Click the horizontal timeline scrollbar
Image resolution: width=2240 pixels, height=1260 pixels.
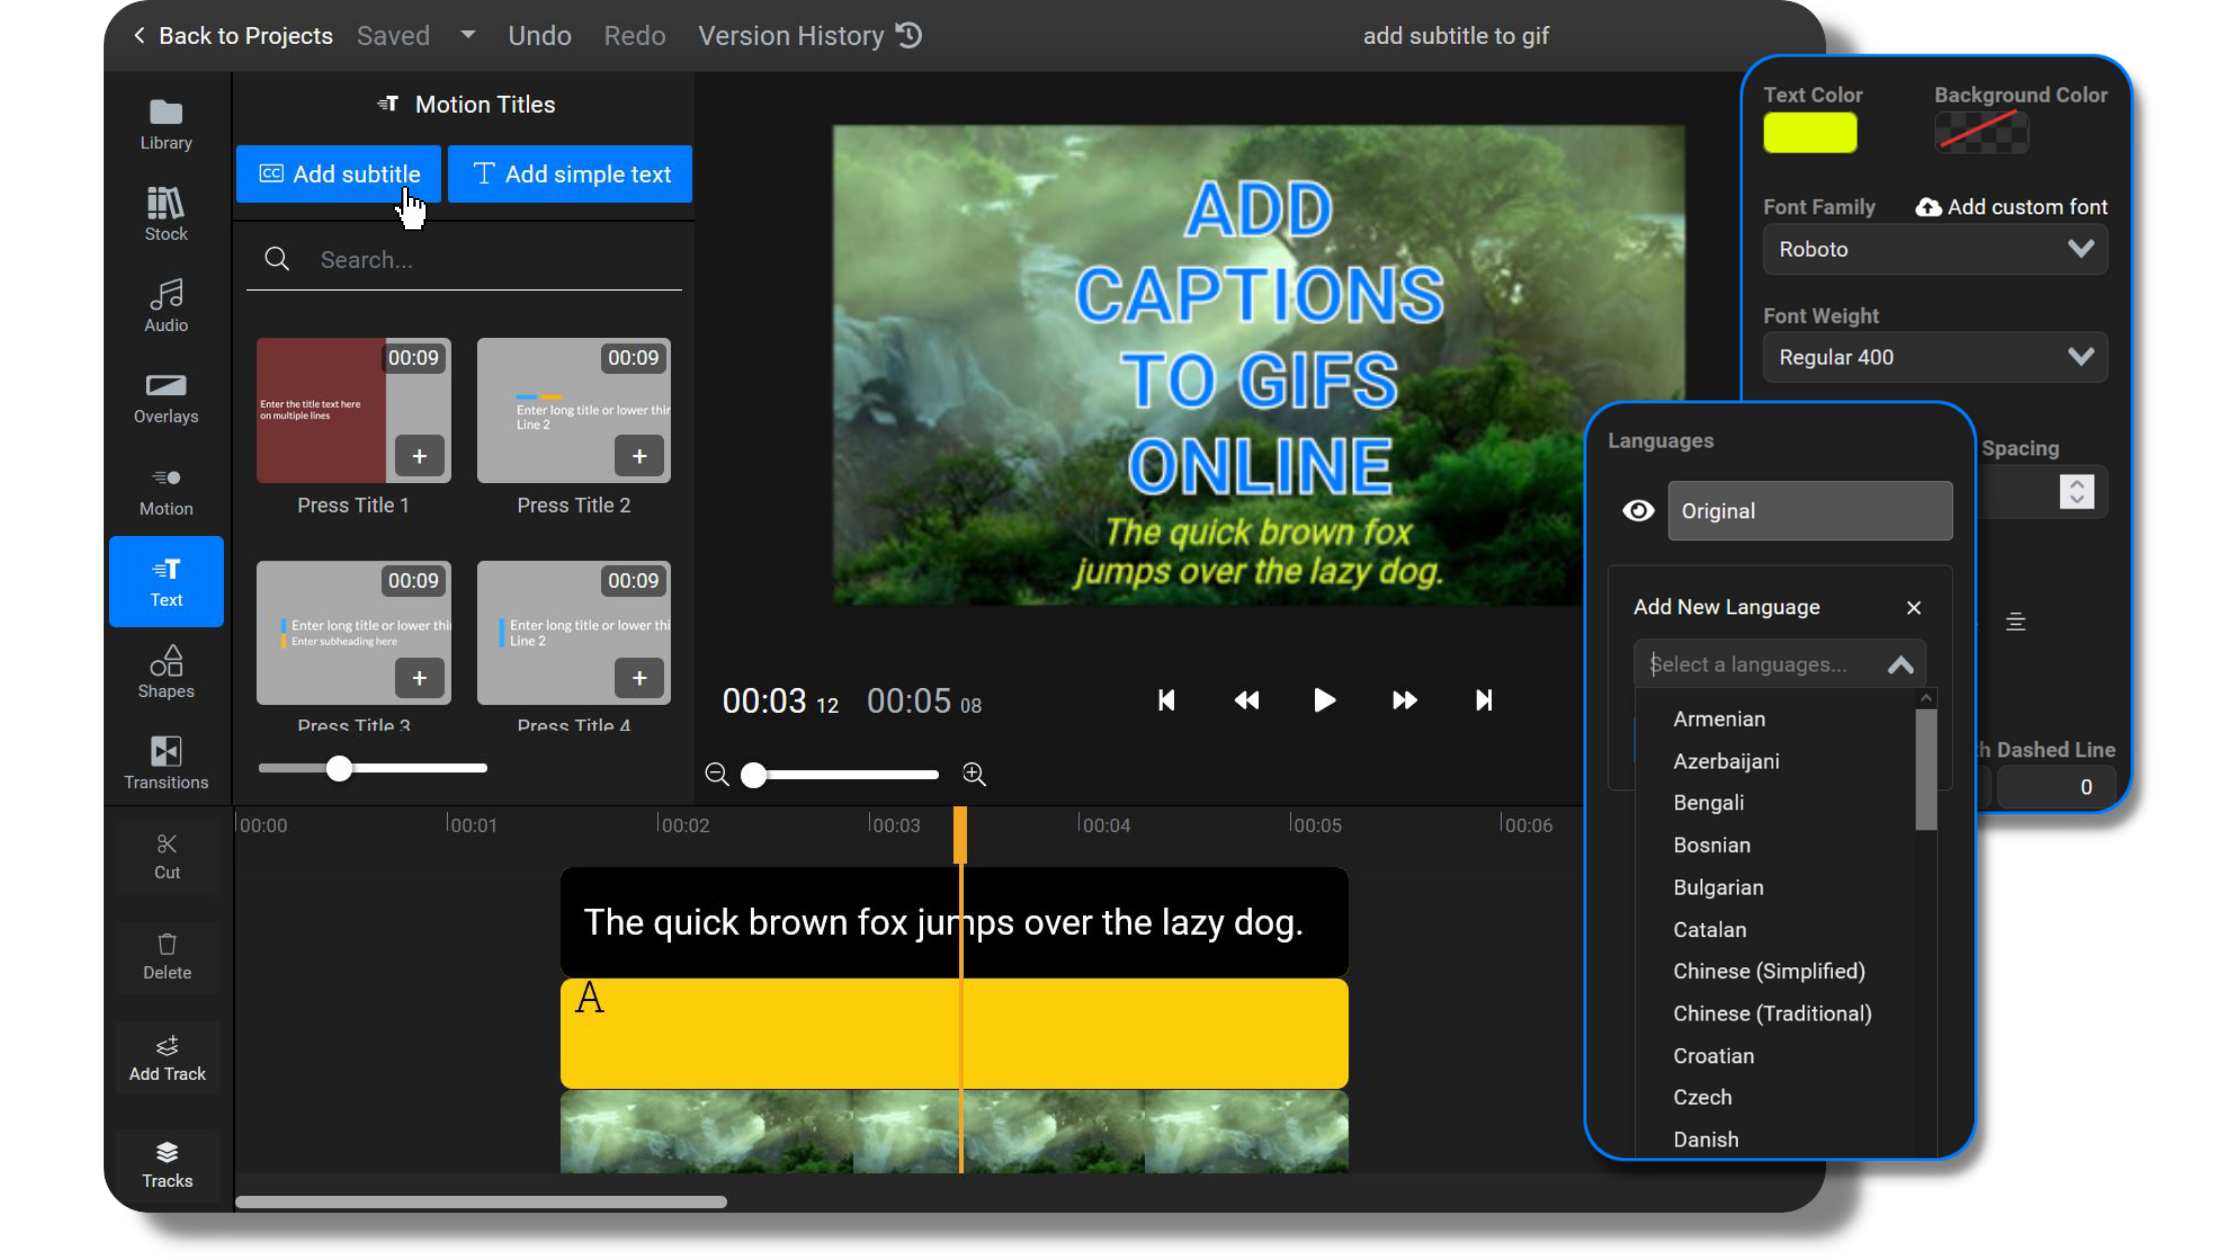point(481,1203)
